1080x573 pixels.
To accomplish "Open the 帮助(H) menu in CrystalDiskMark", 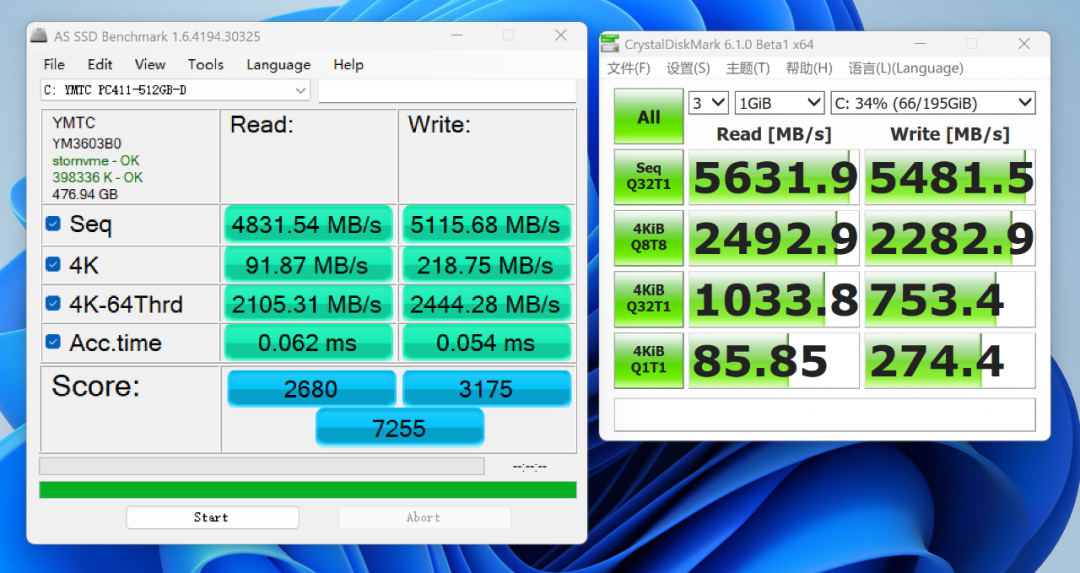I will (x=809, y=68).
